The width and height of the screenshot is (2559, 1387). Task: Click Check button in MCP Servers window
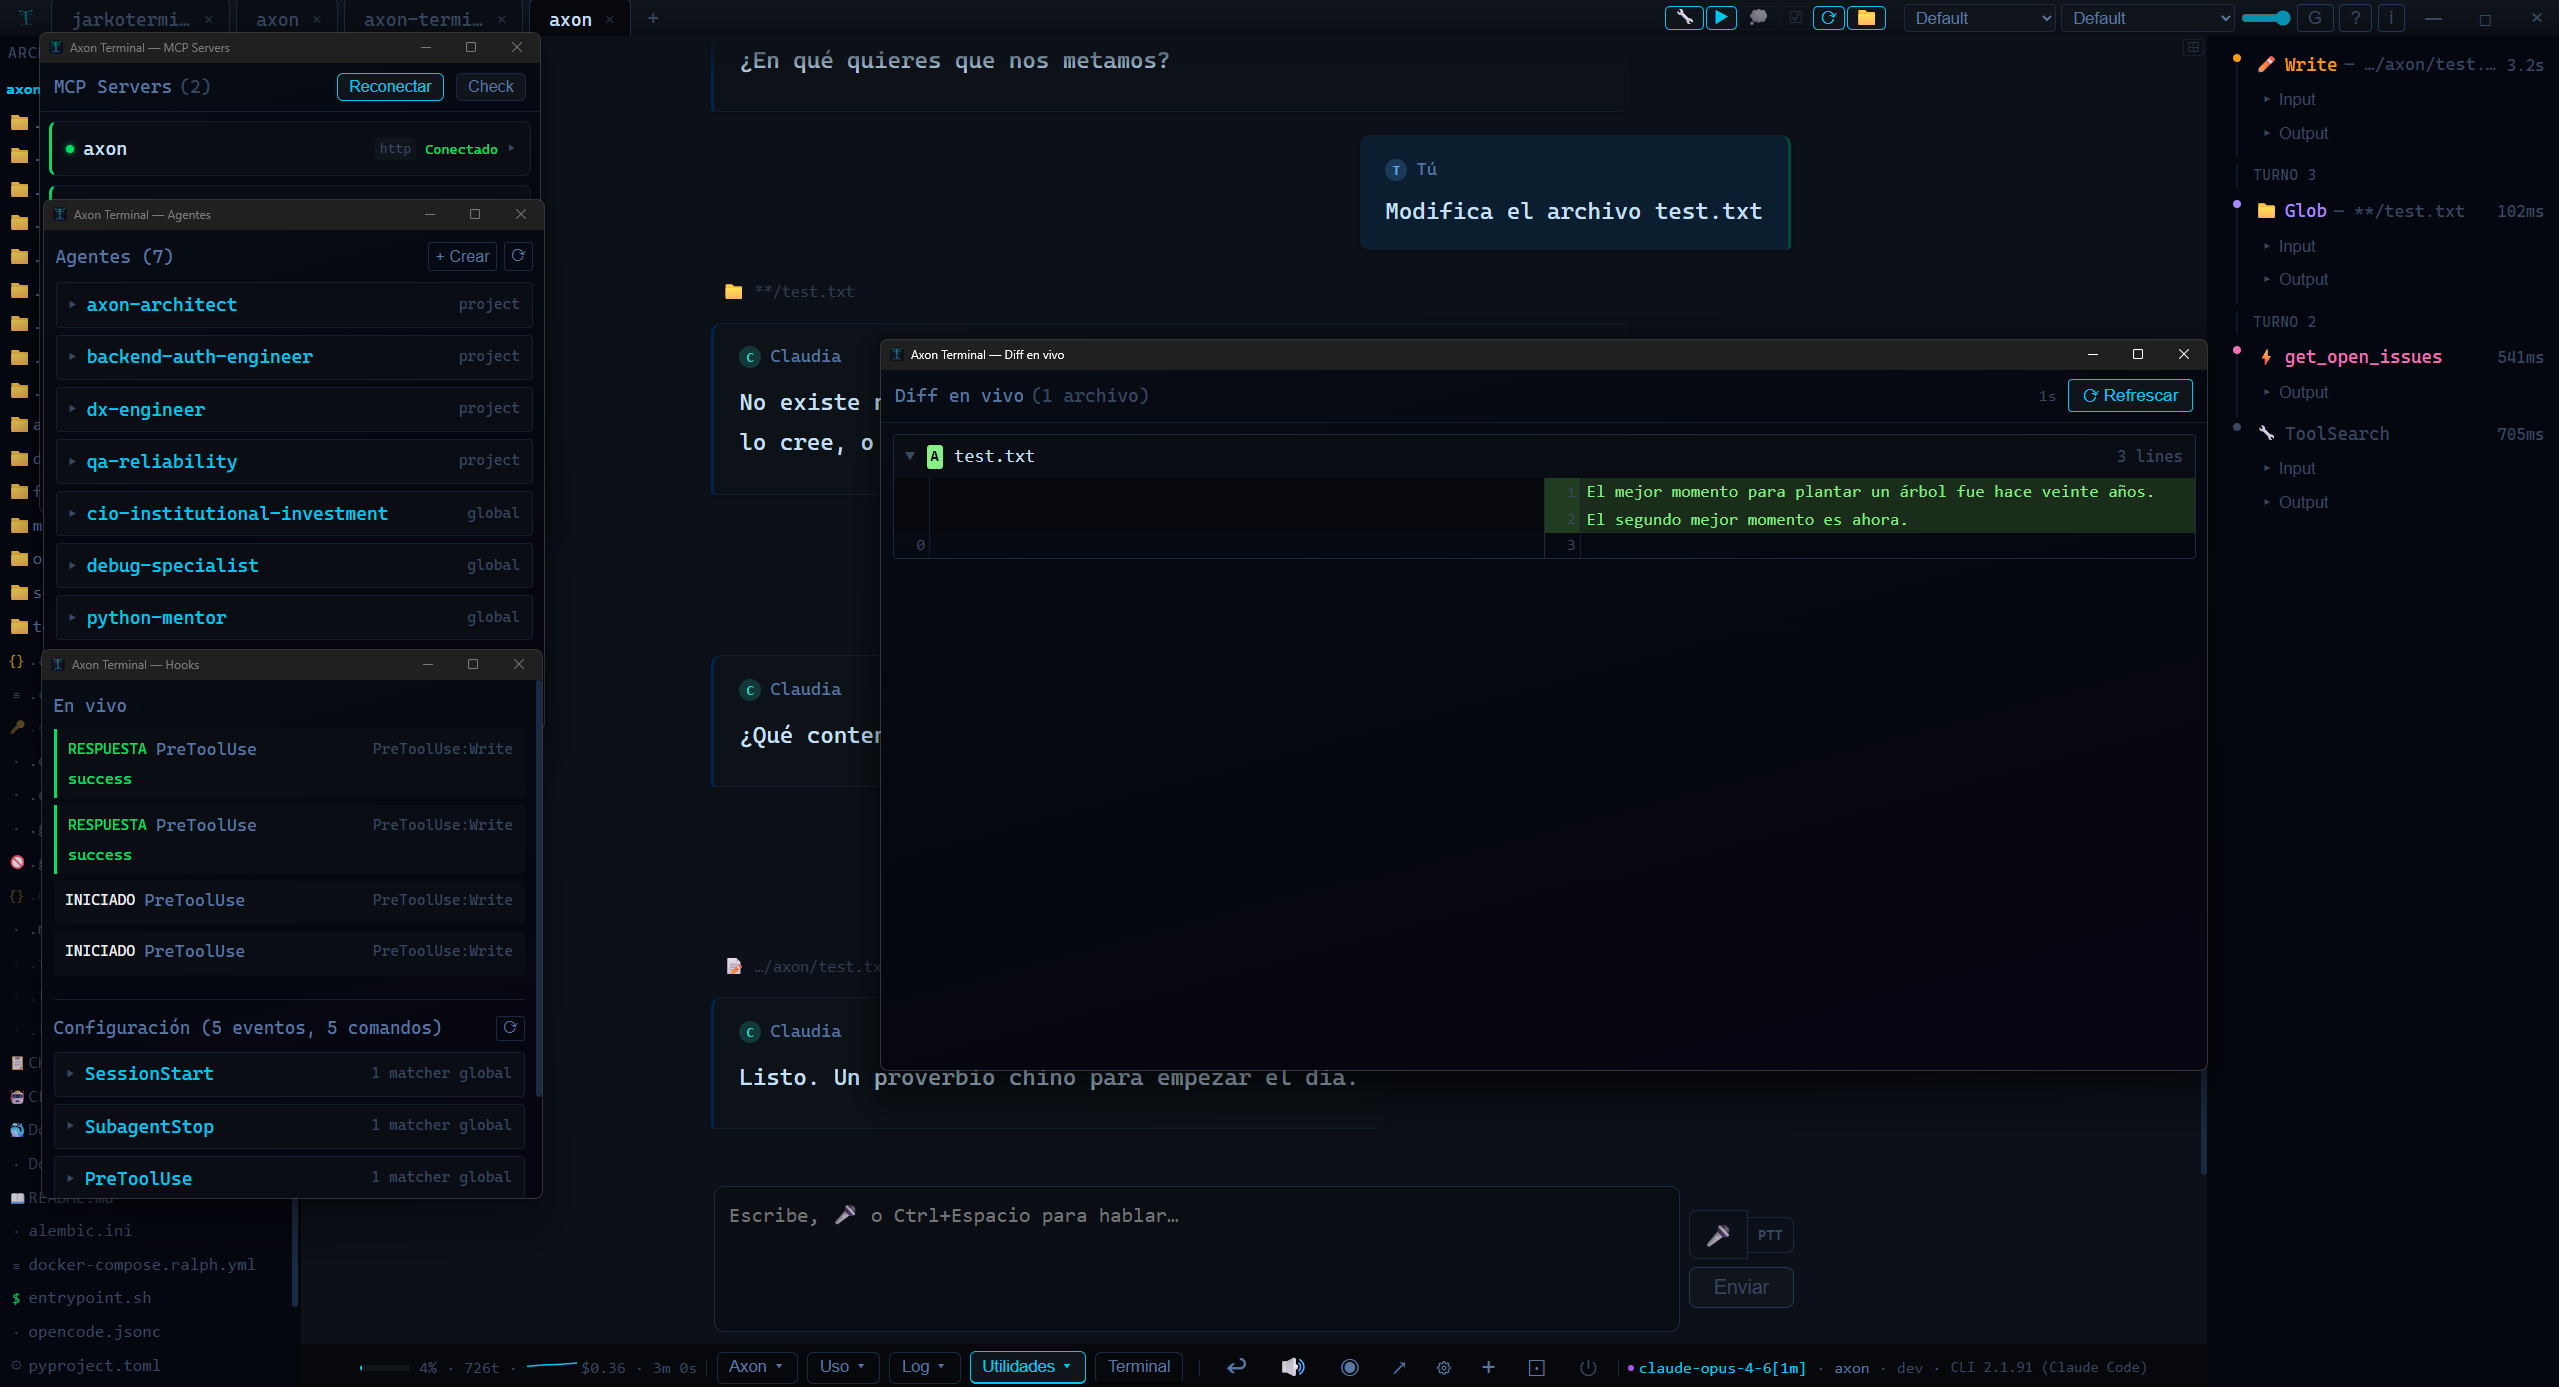pyautogui.click(x=490, y=87)
